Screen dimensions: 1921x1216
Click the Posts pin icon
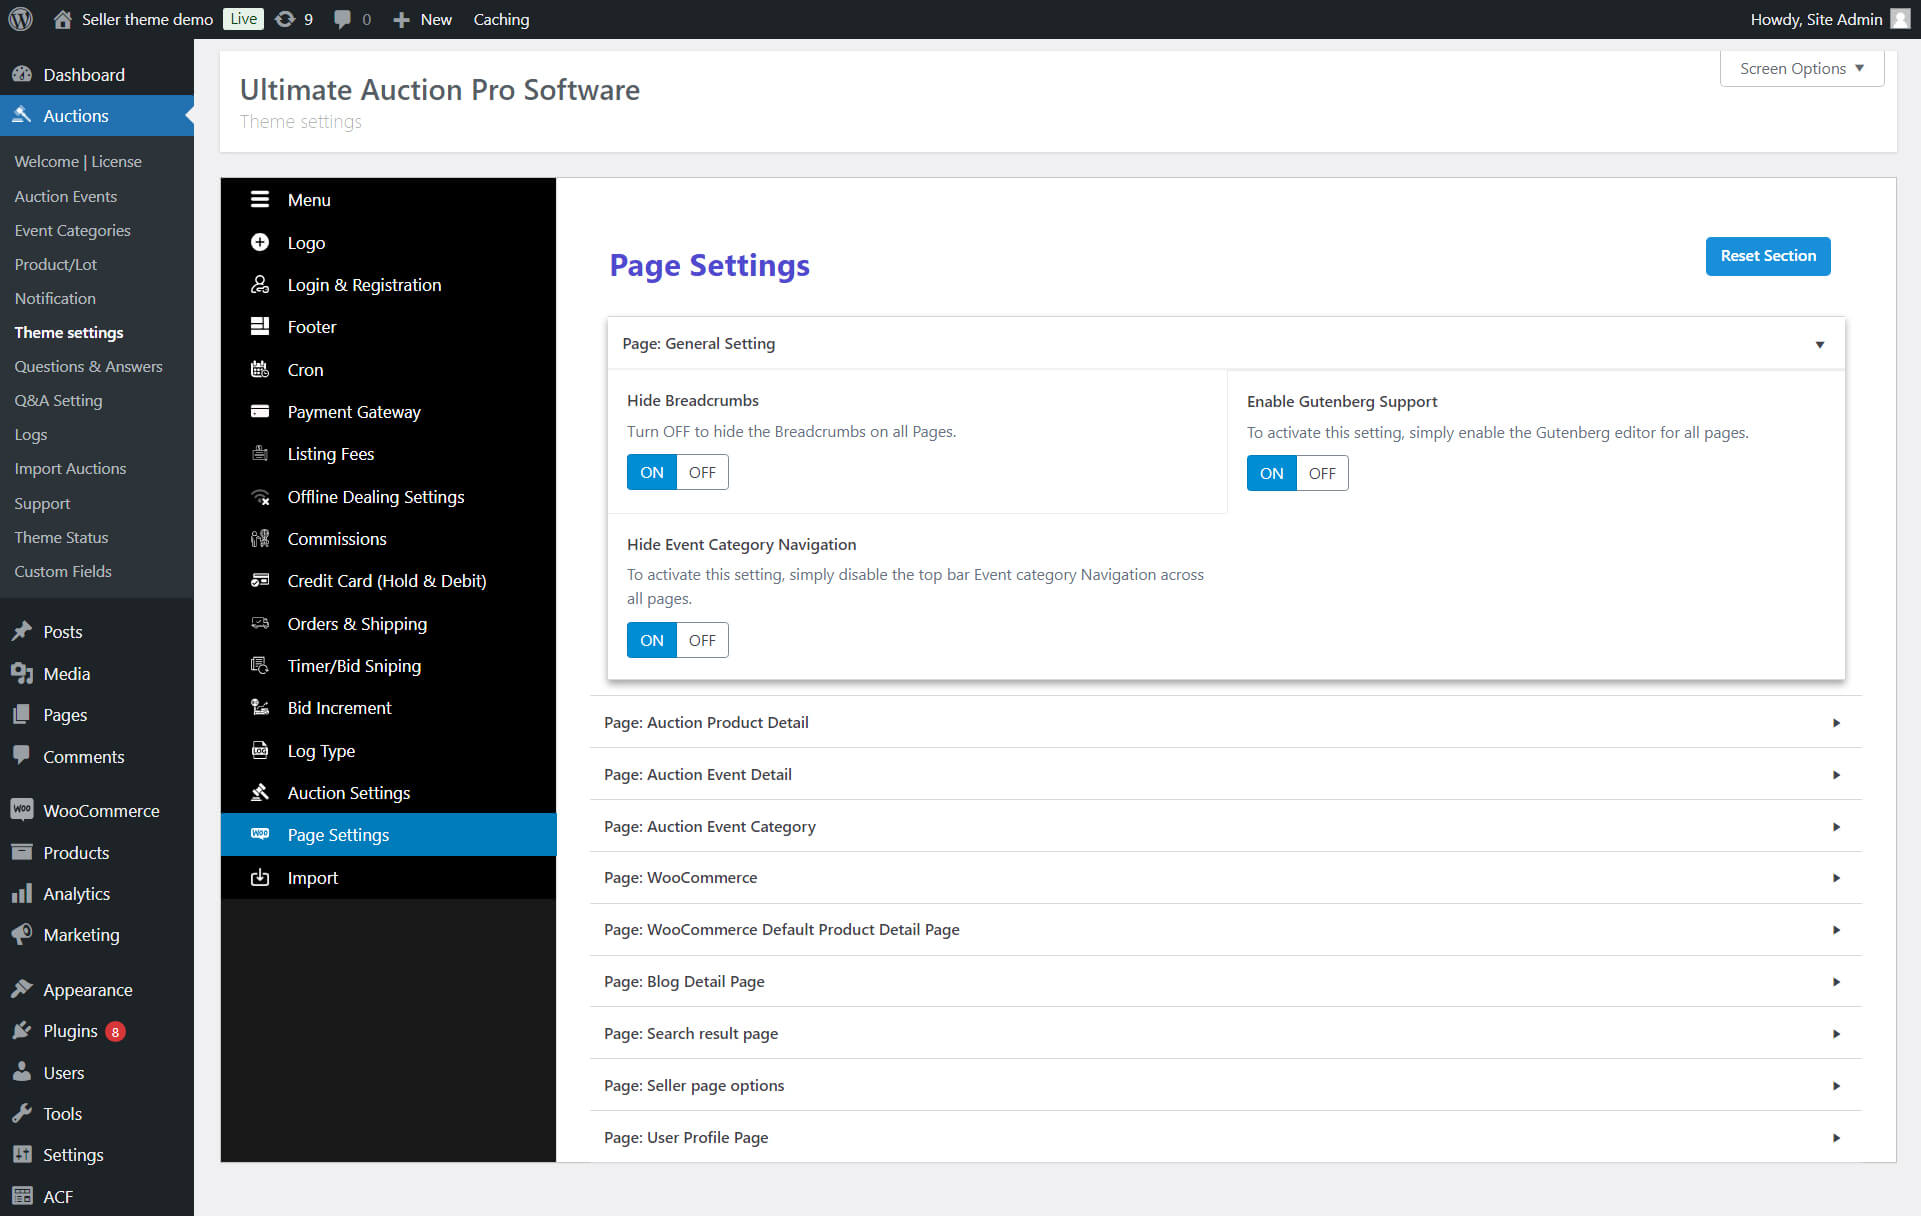(x=22, y=631)
